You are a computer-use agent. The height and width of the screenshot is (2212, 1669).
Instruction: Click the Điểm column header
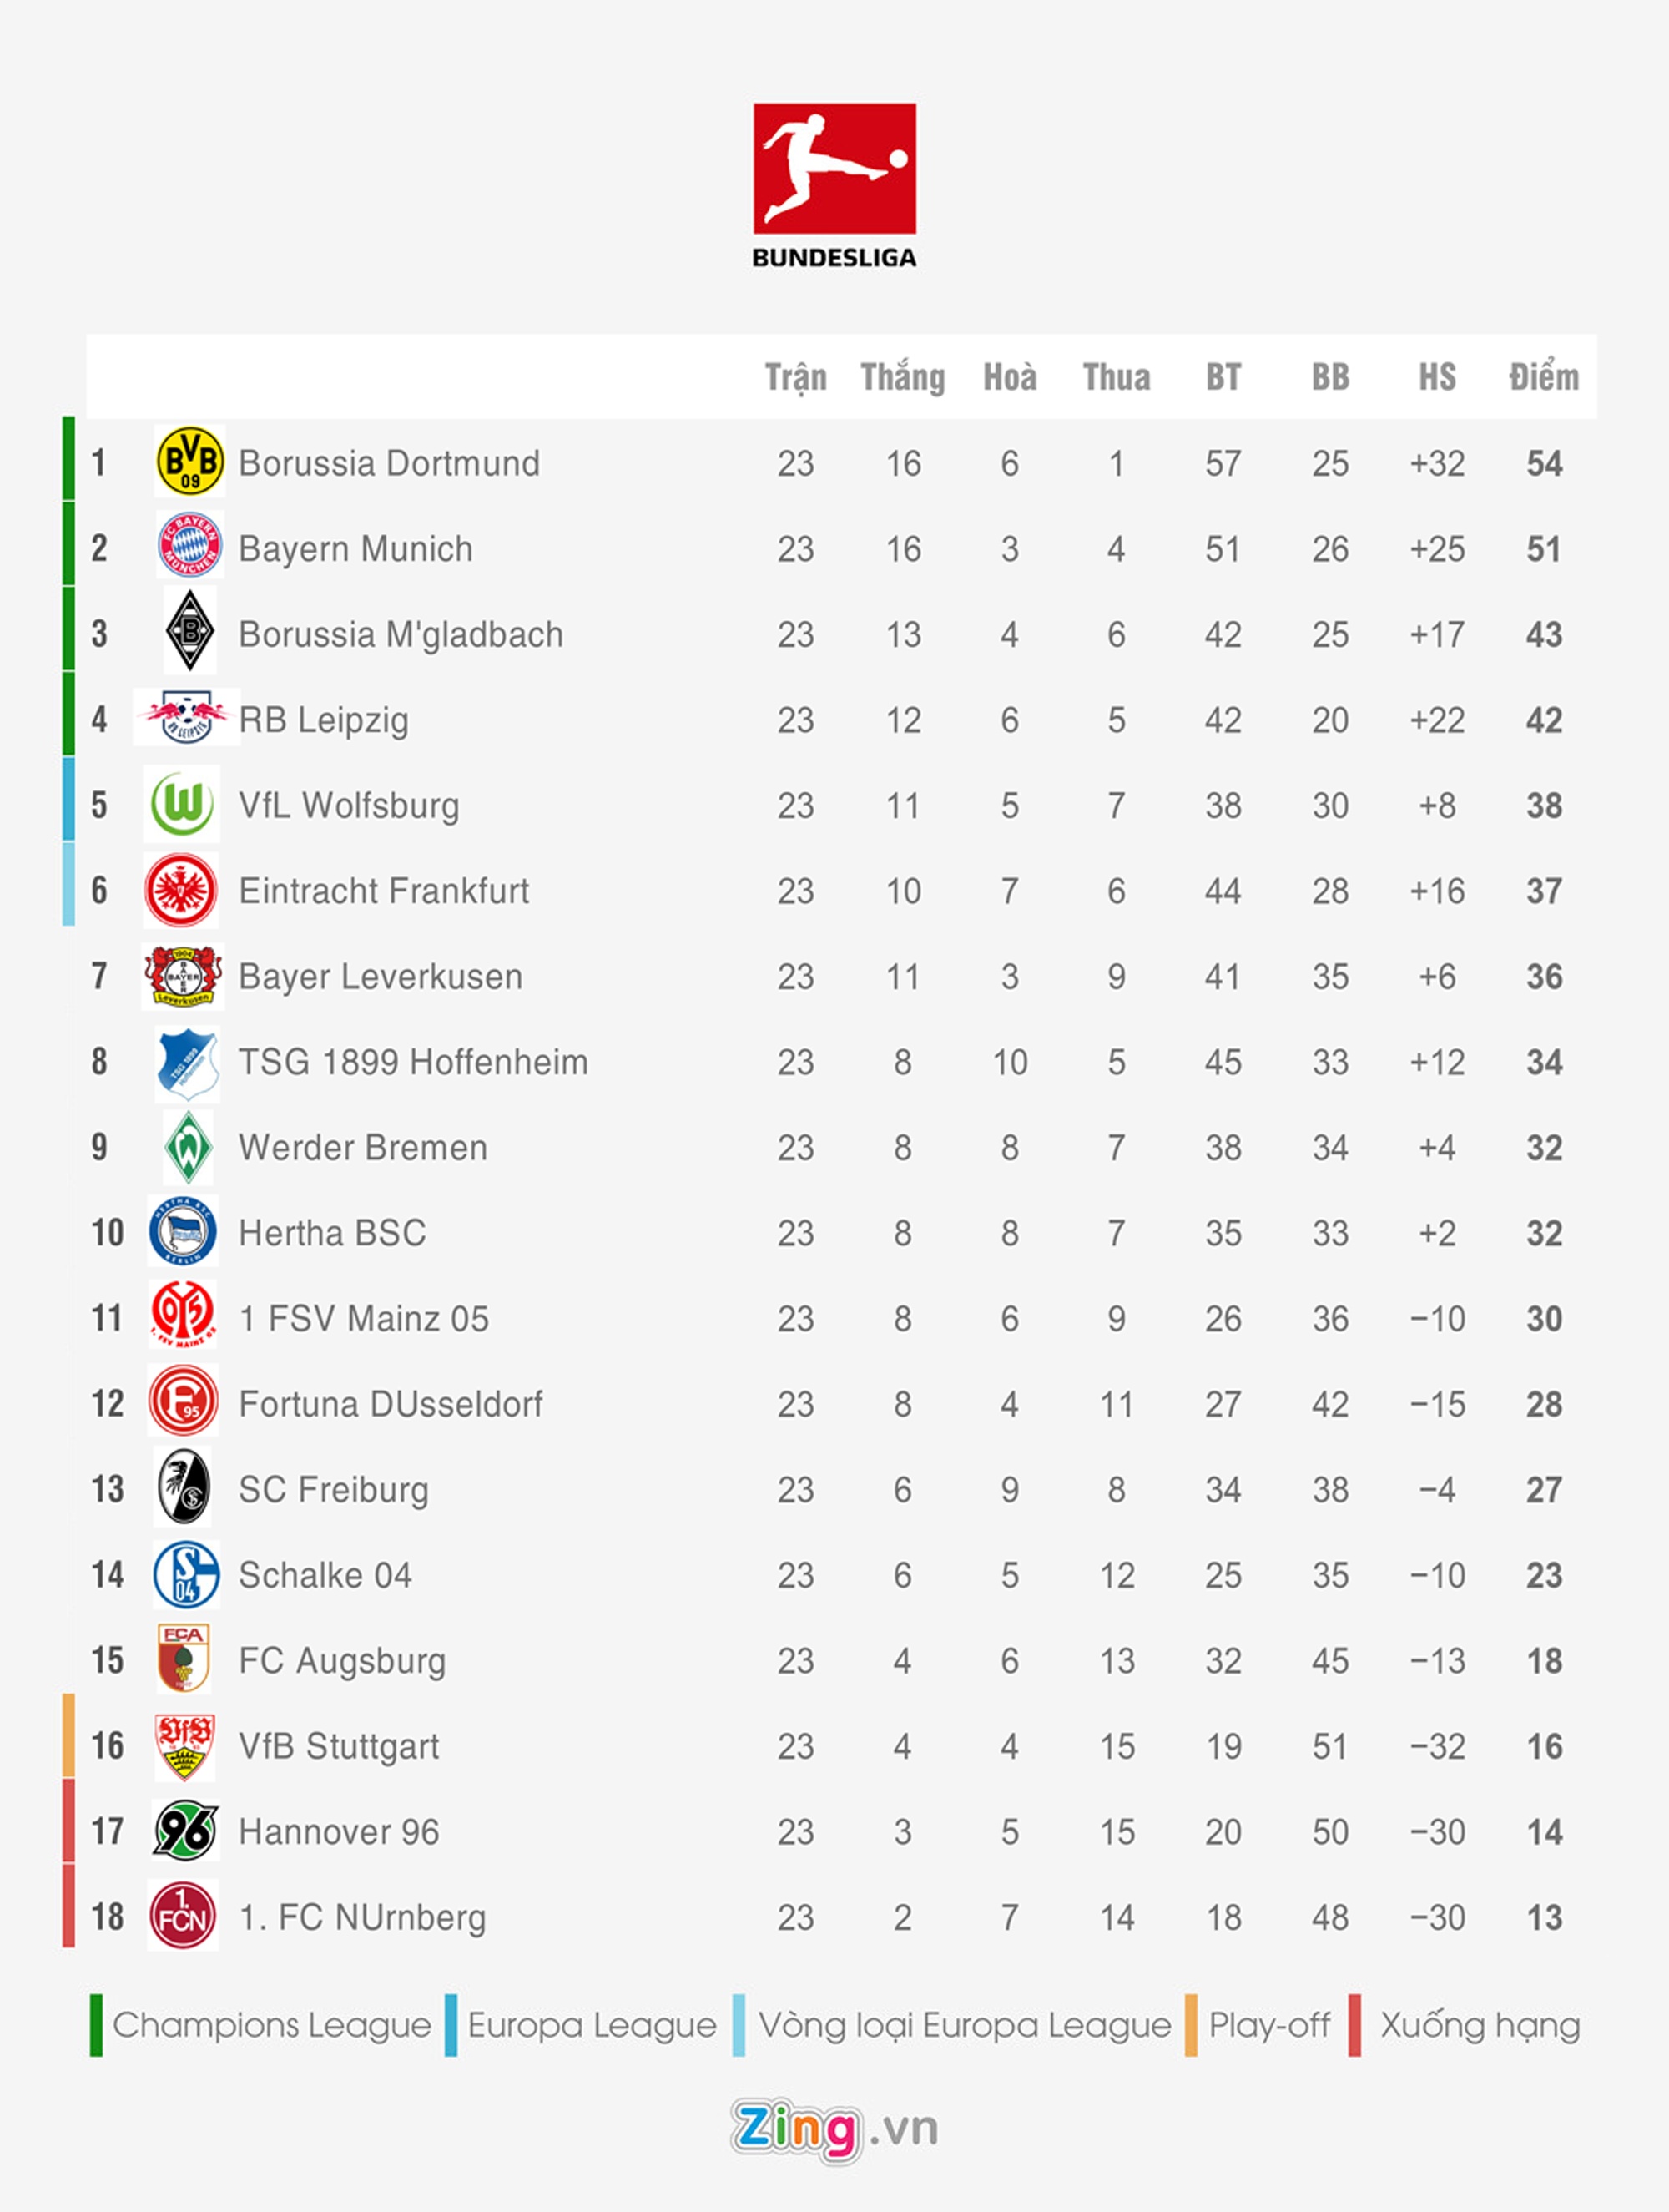(1543, 377)
